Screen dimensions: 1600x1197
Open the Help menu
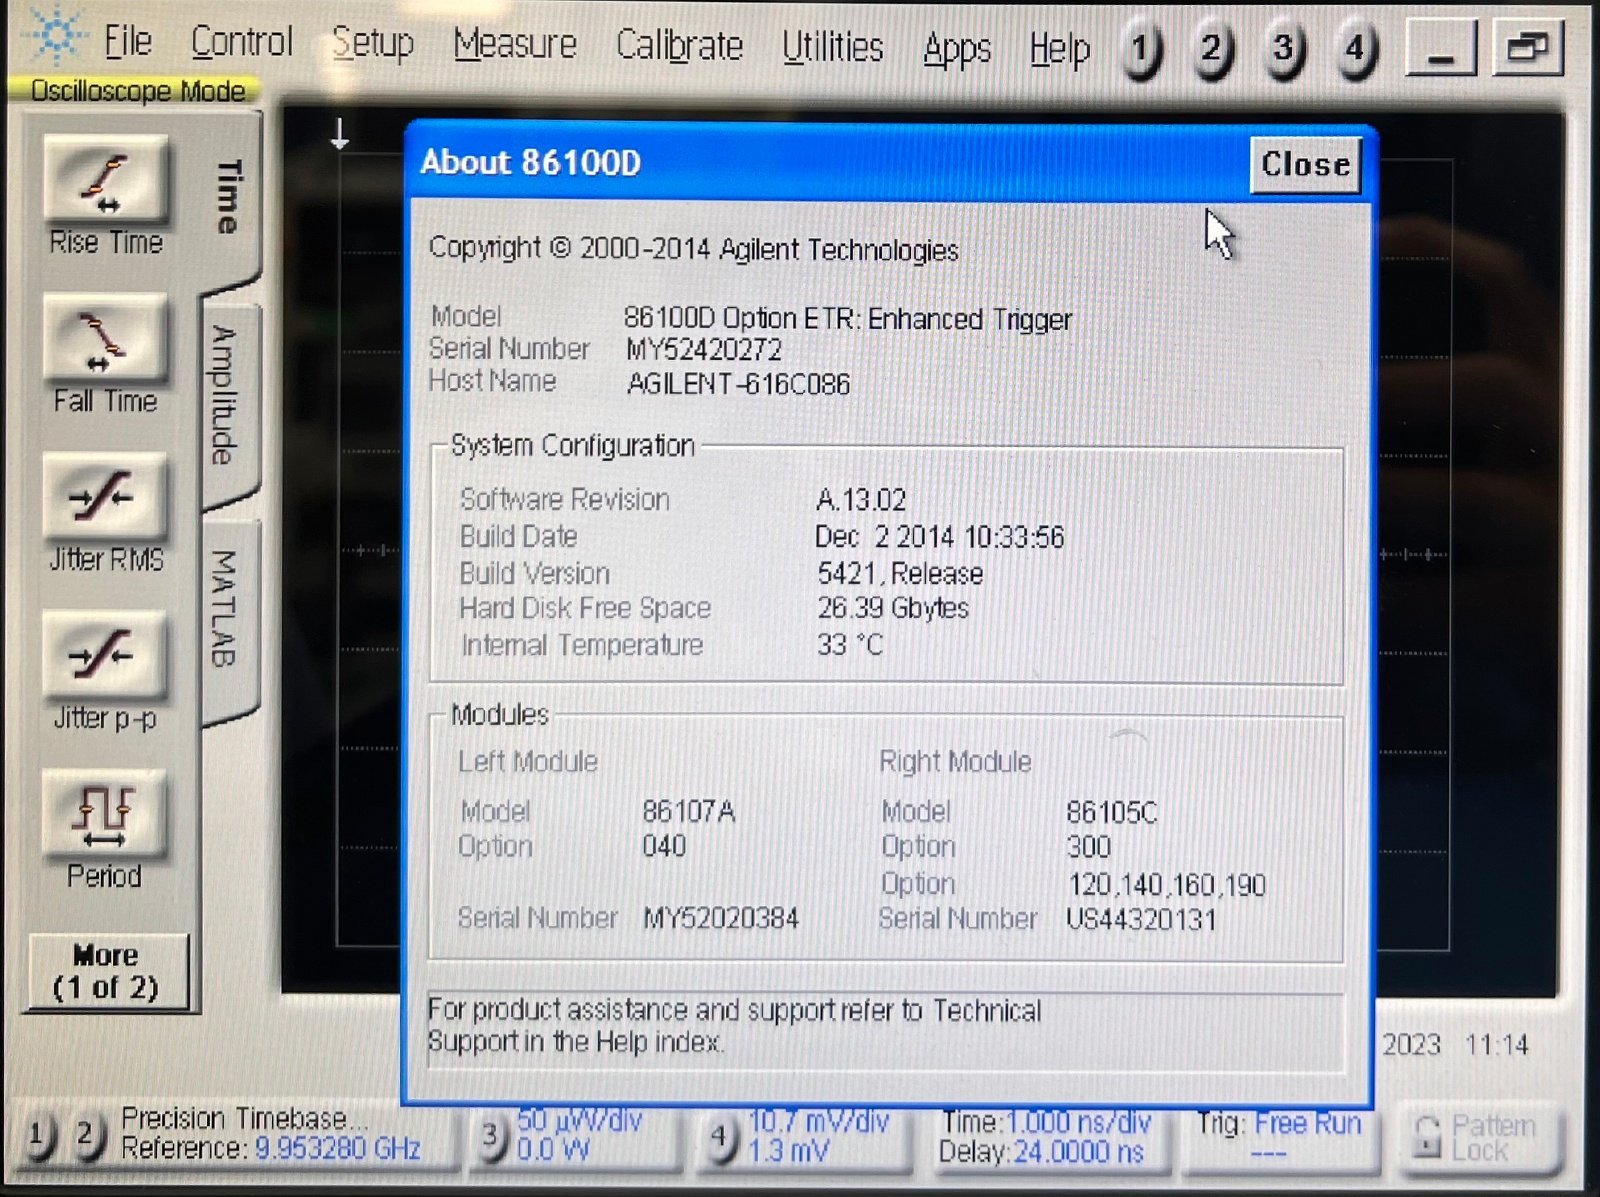point(1059,49)
